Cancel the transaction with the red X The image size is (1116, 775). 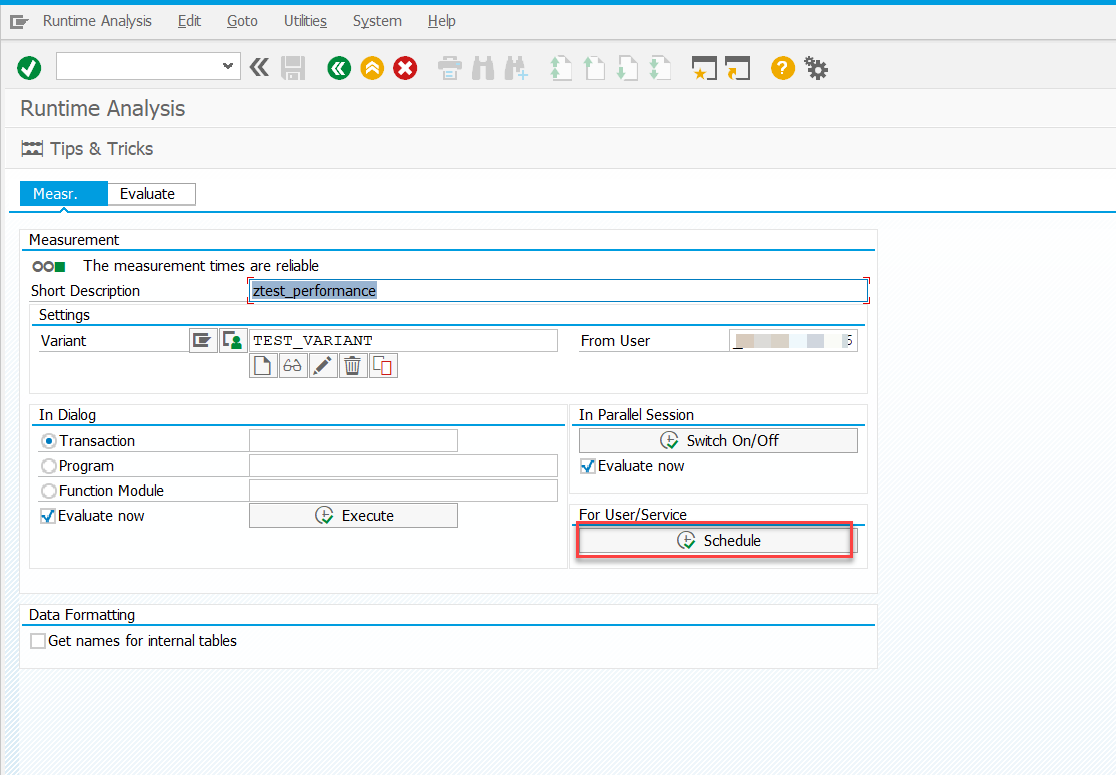(405, 67)
